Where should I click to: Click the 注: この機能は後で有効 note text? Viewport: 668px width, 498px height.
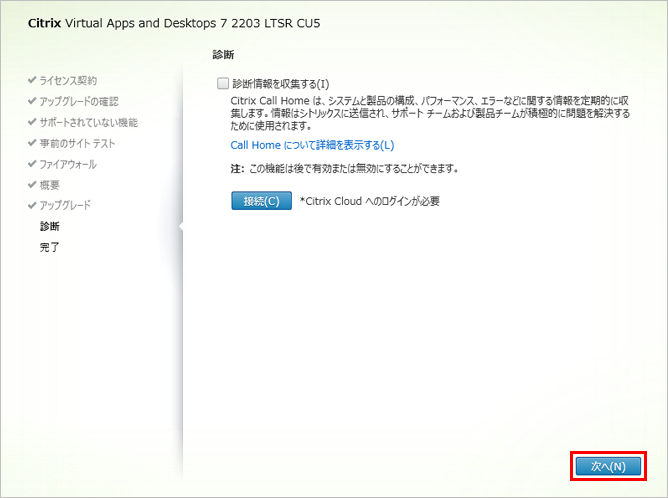(x=344, y=169)
